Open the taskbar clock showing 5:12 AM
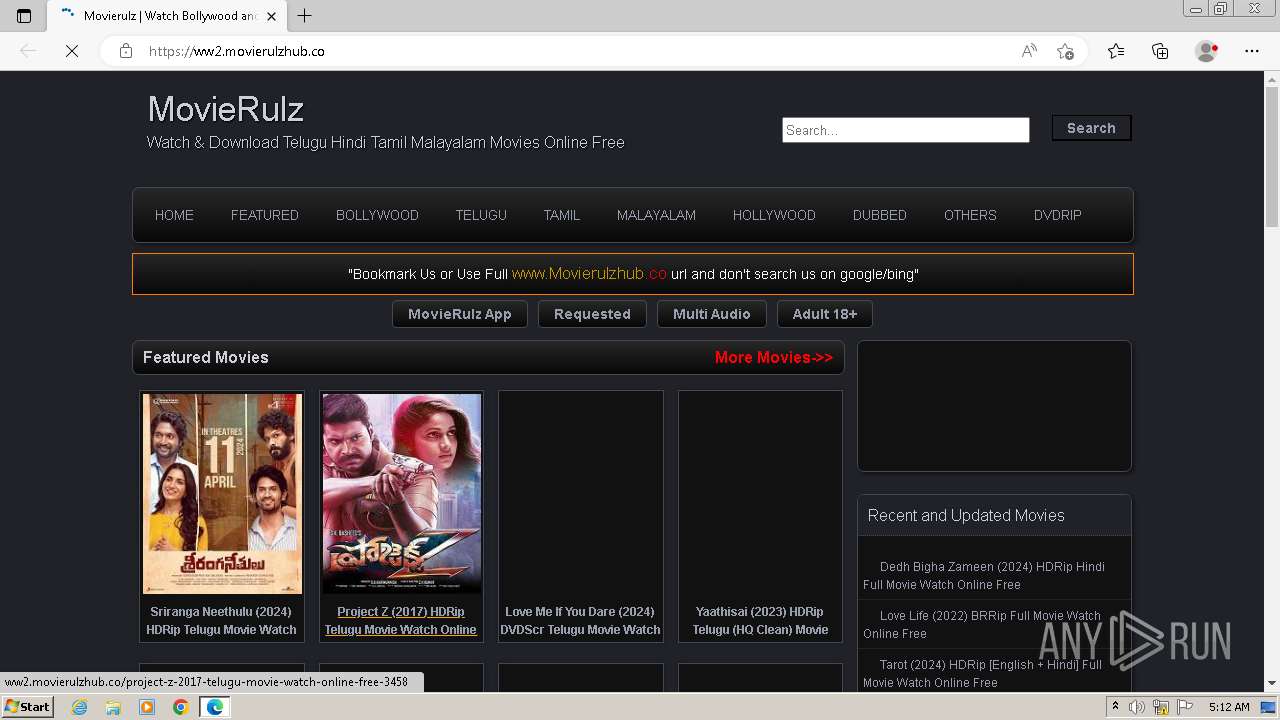 click(x=1229, y=707)
